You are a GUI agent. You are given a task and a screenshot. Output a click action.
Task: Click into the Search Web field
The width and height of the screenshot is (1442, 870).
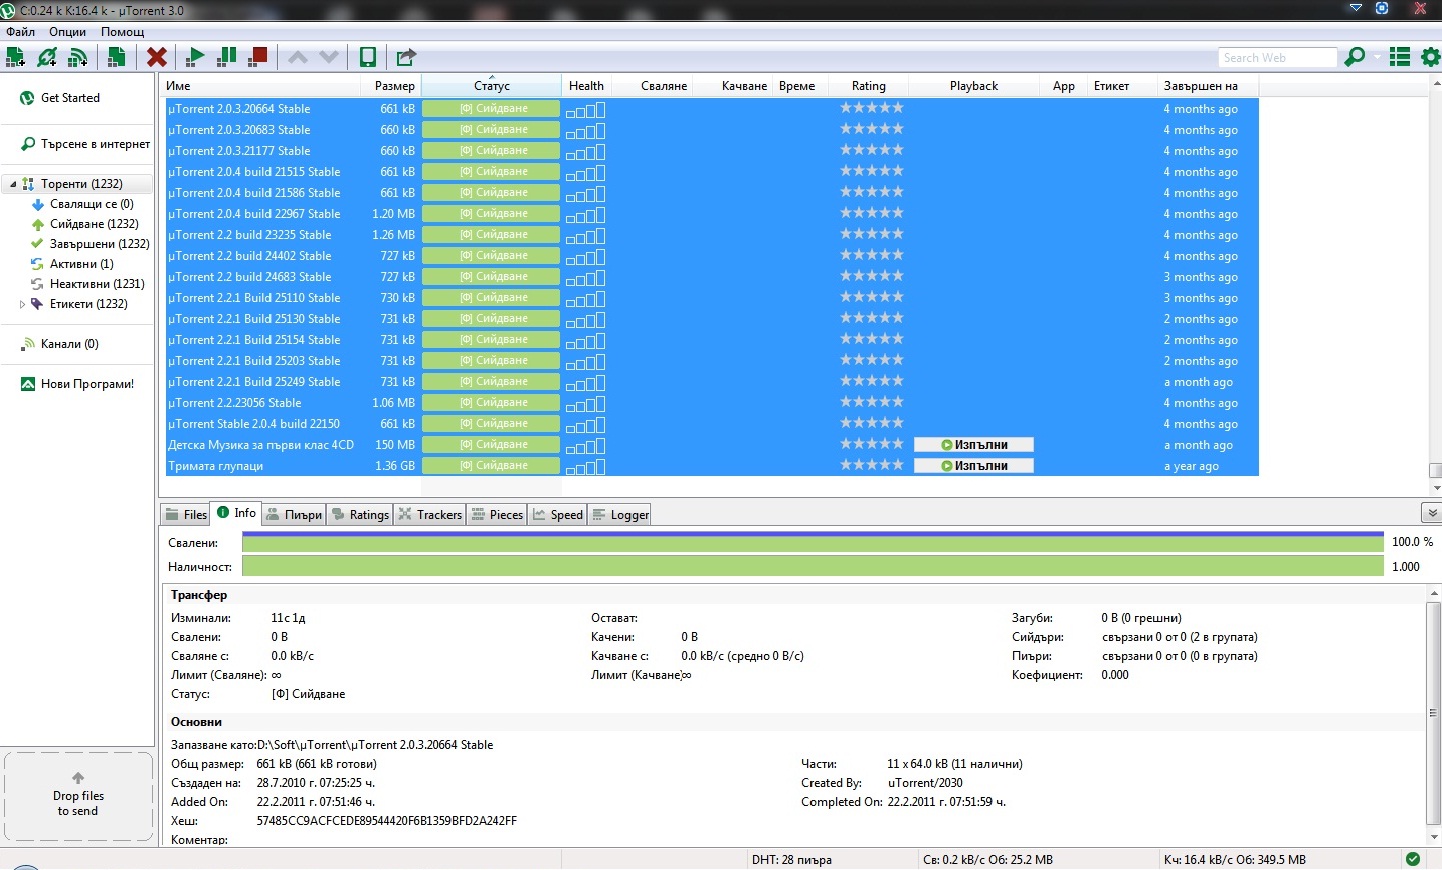coord(1277,58)
